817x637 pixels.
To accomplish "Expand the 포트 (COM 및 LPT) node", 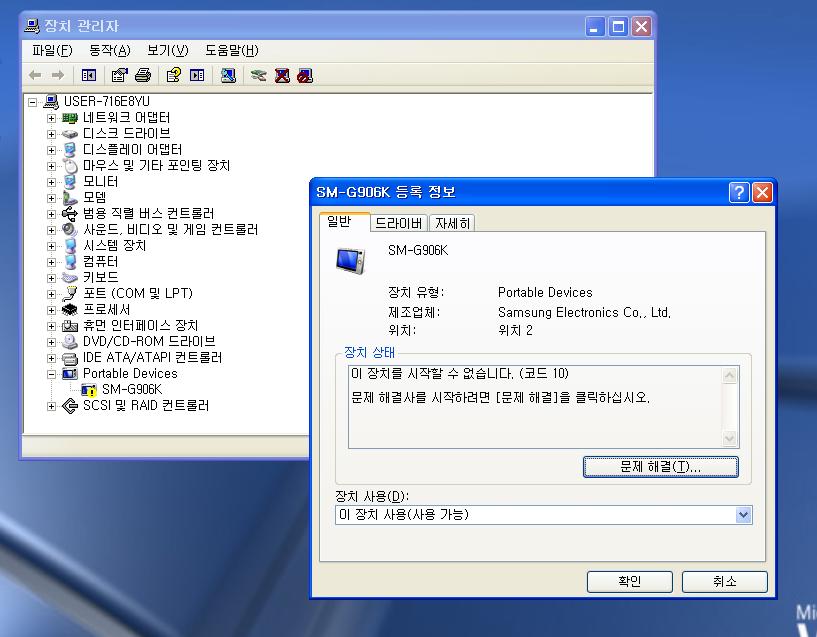I will pos(51,294).
